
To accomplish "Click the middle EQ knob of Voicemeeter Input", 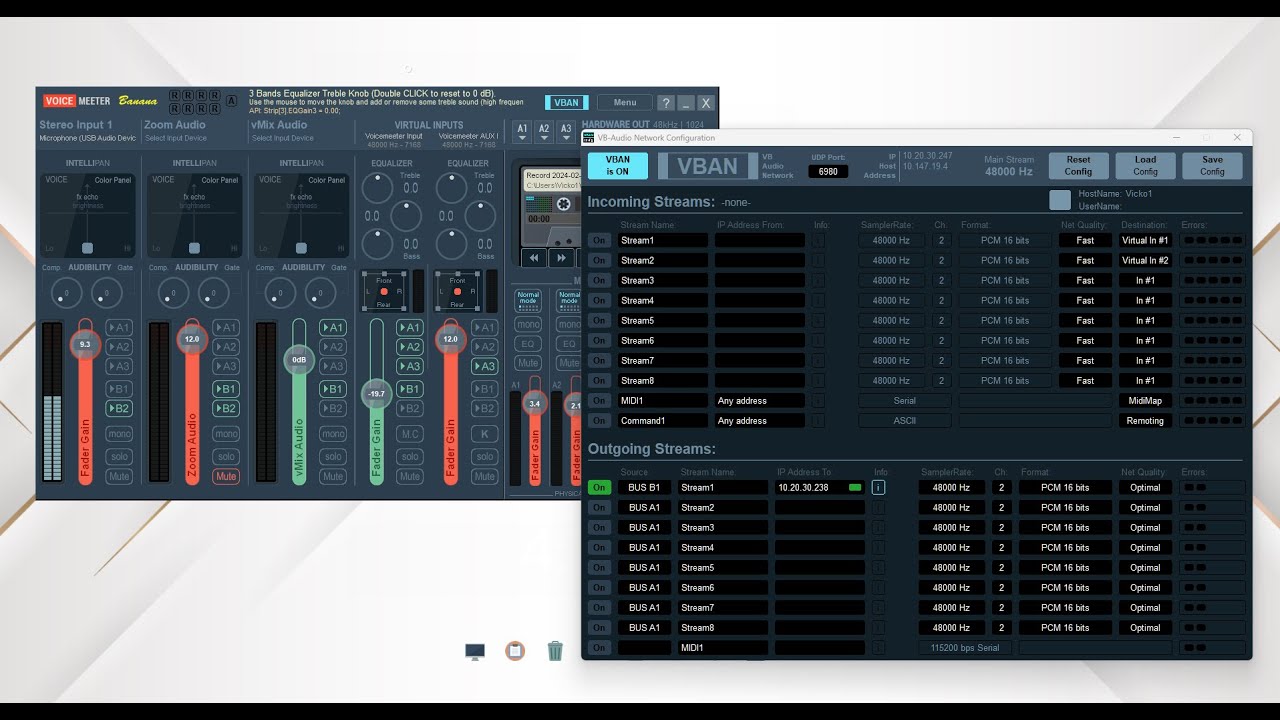I will click(405, 215).
